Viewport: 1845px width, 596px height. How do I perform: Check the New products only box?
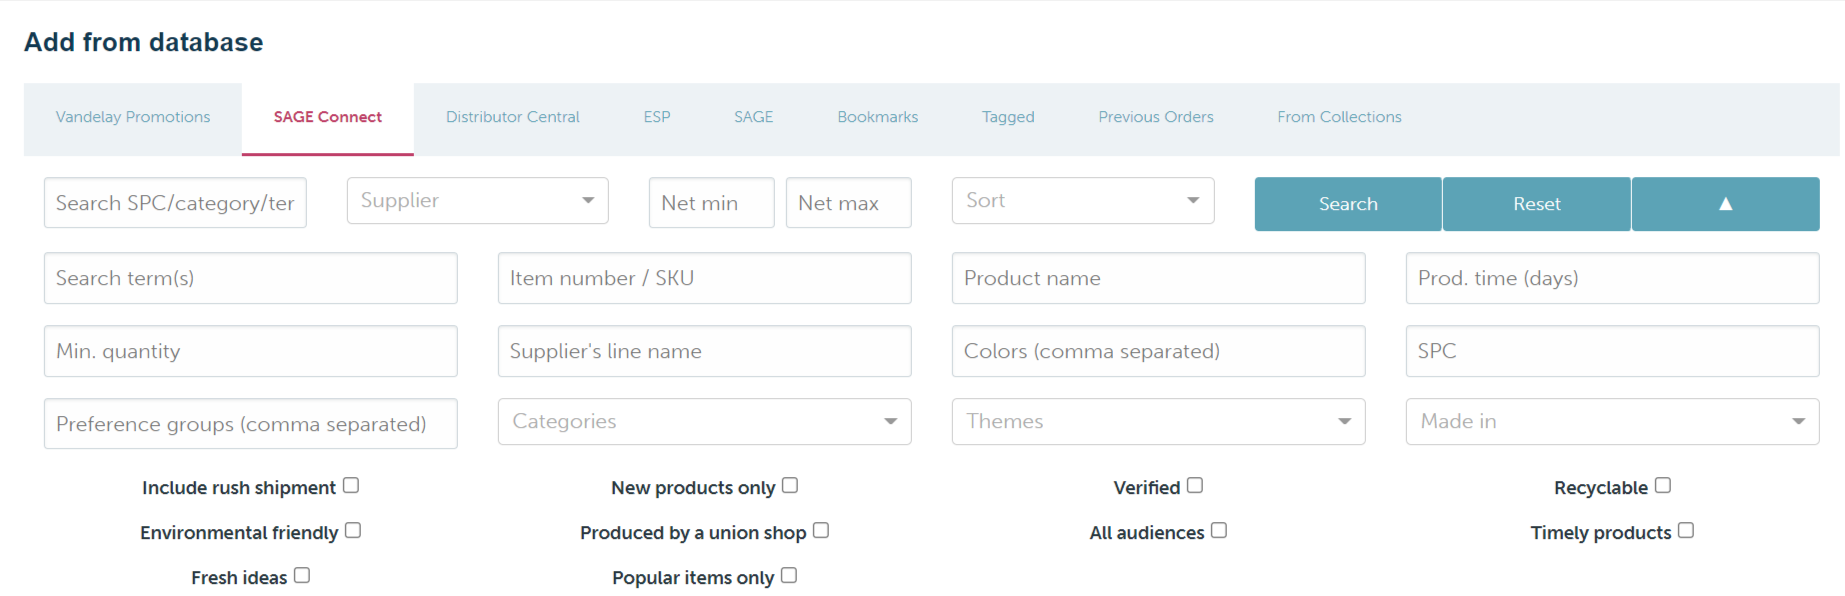click(x=790, y=486)
